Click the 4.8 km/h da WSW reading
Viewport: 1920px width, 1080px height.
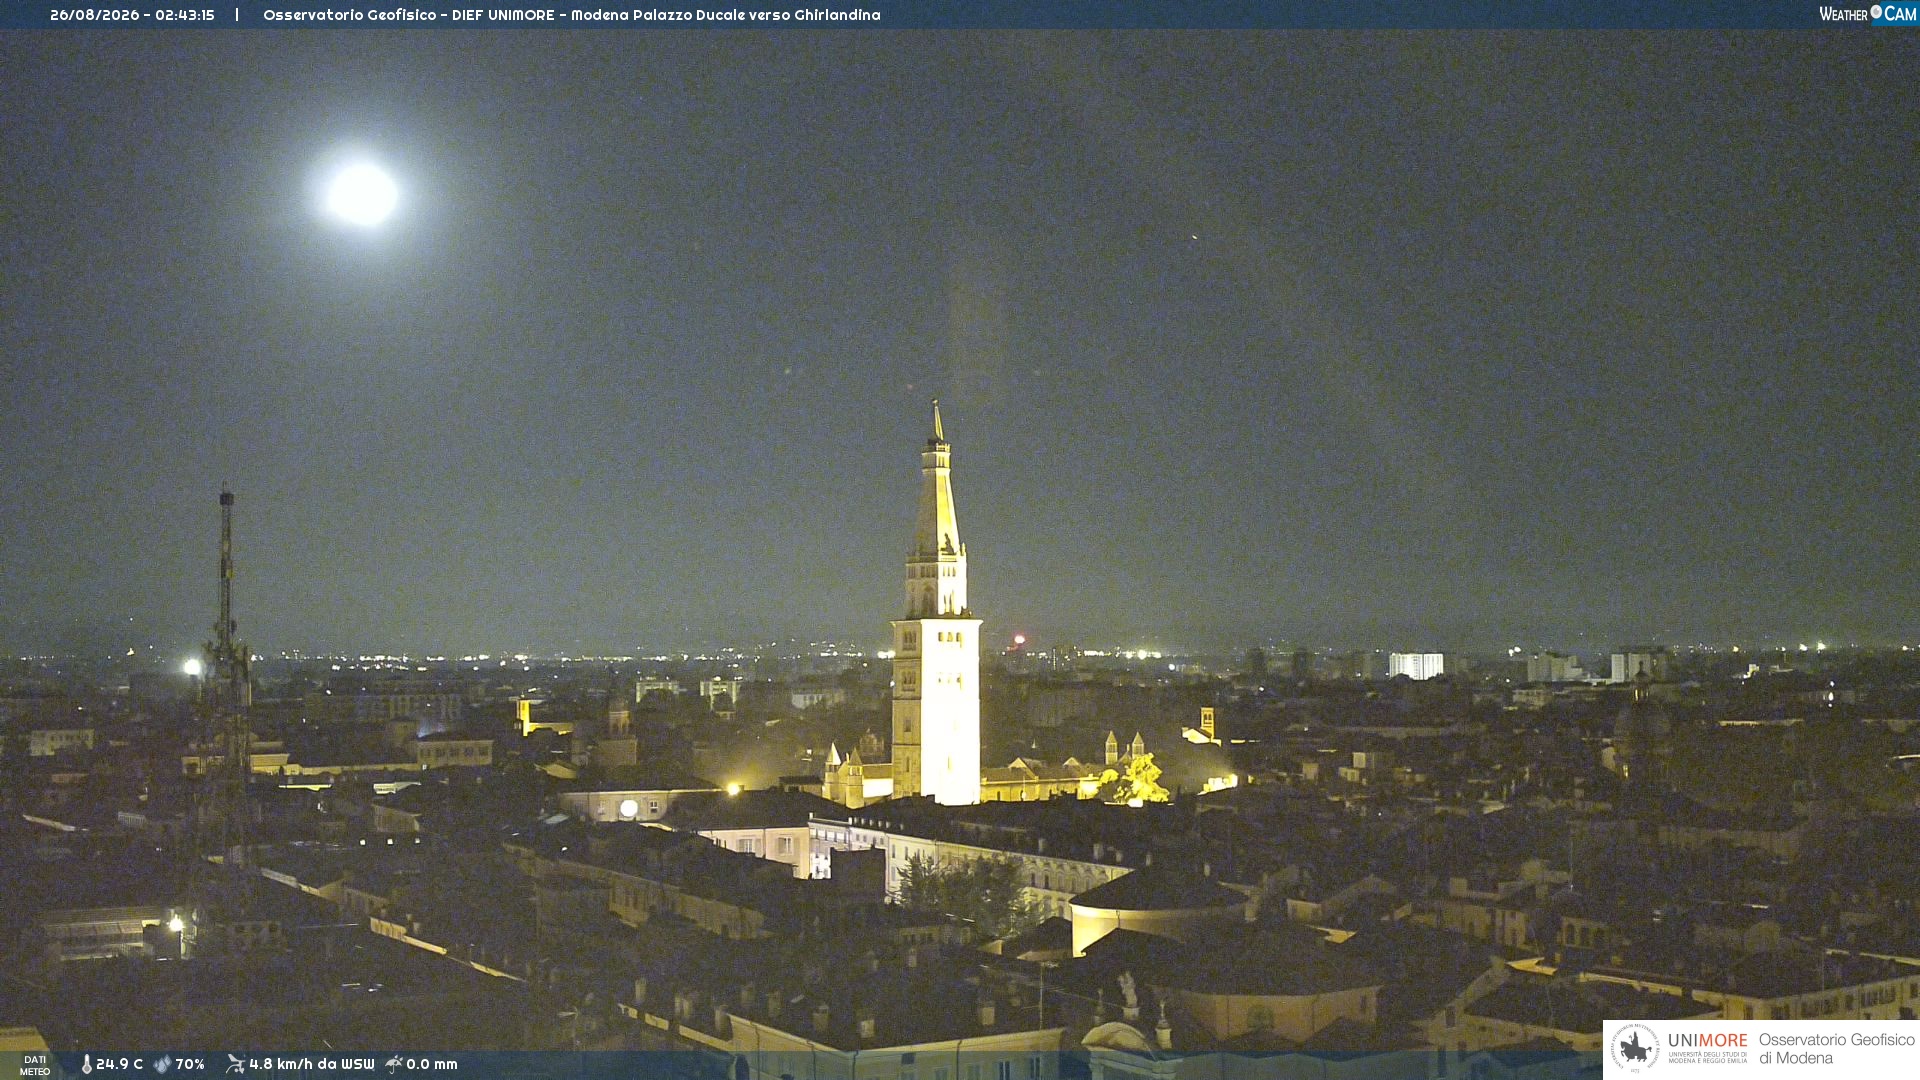coord(311,1064)
